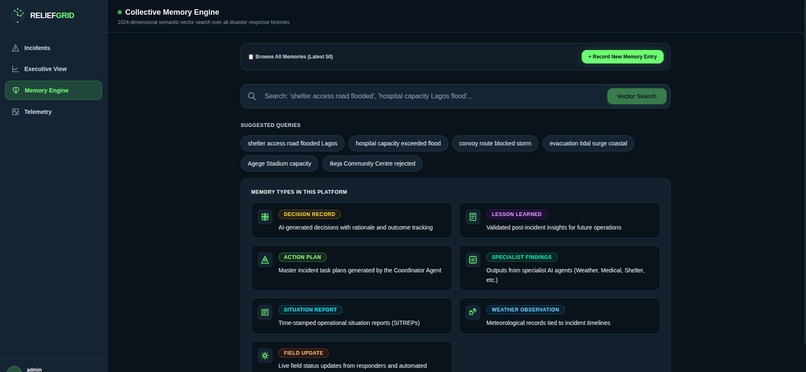Screen dimensions: 806x372
Task: Click 'Time-stamped operational situation reports' description
Action: tap(349, 323)
